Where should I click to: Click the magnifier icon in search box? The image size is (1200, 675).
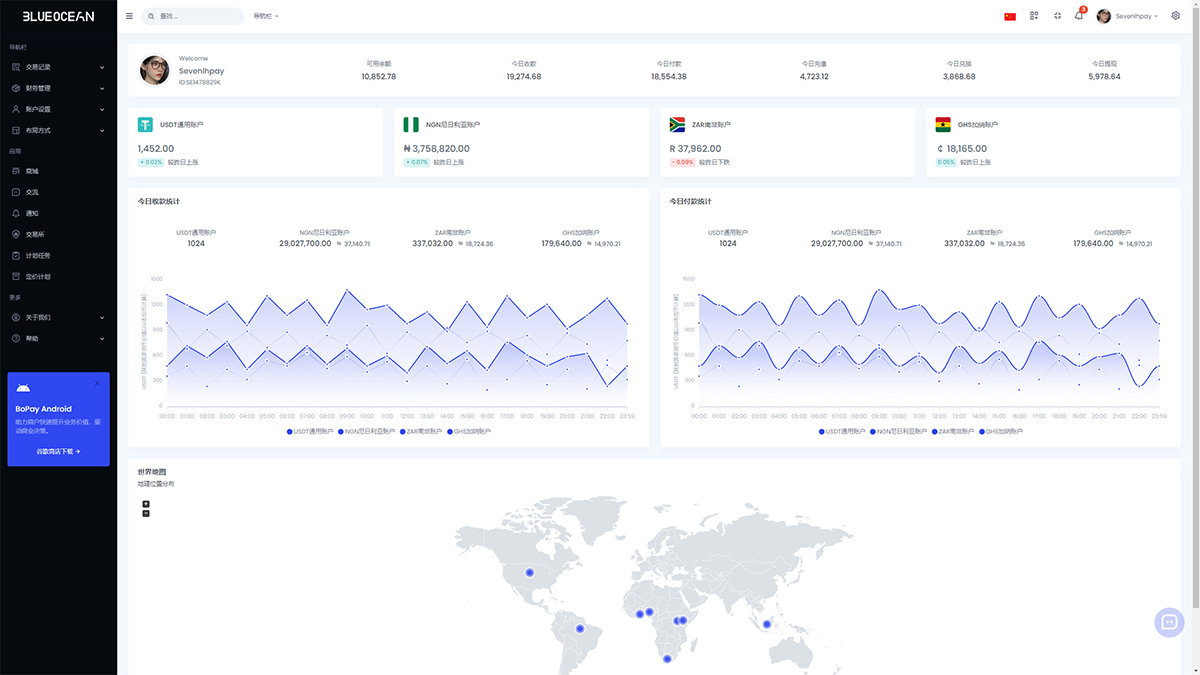pos(152,16)
